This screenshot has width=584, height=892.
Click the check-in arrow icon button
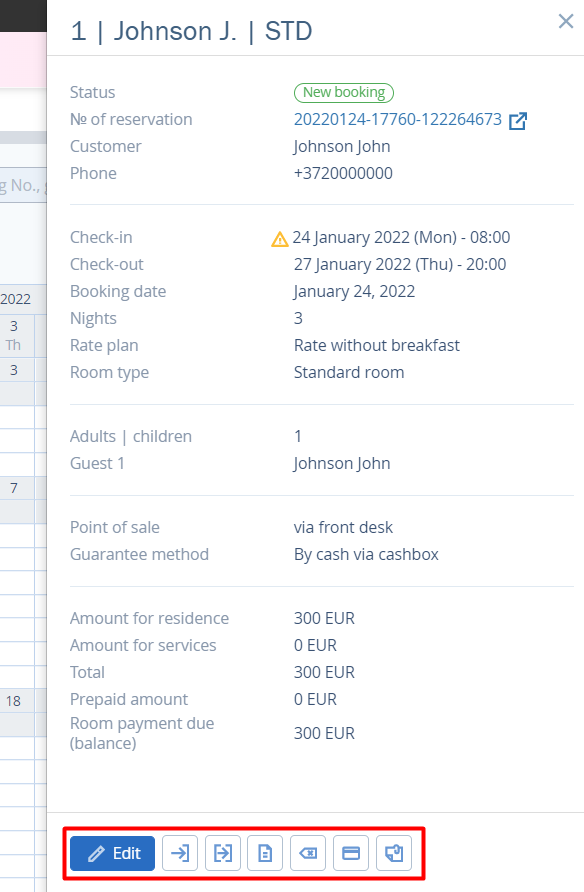coord(180,853)
